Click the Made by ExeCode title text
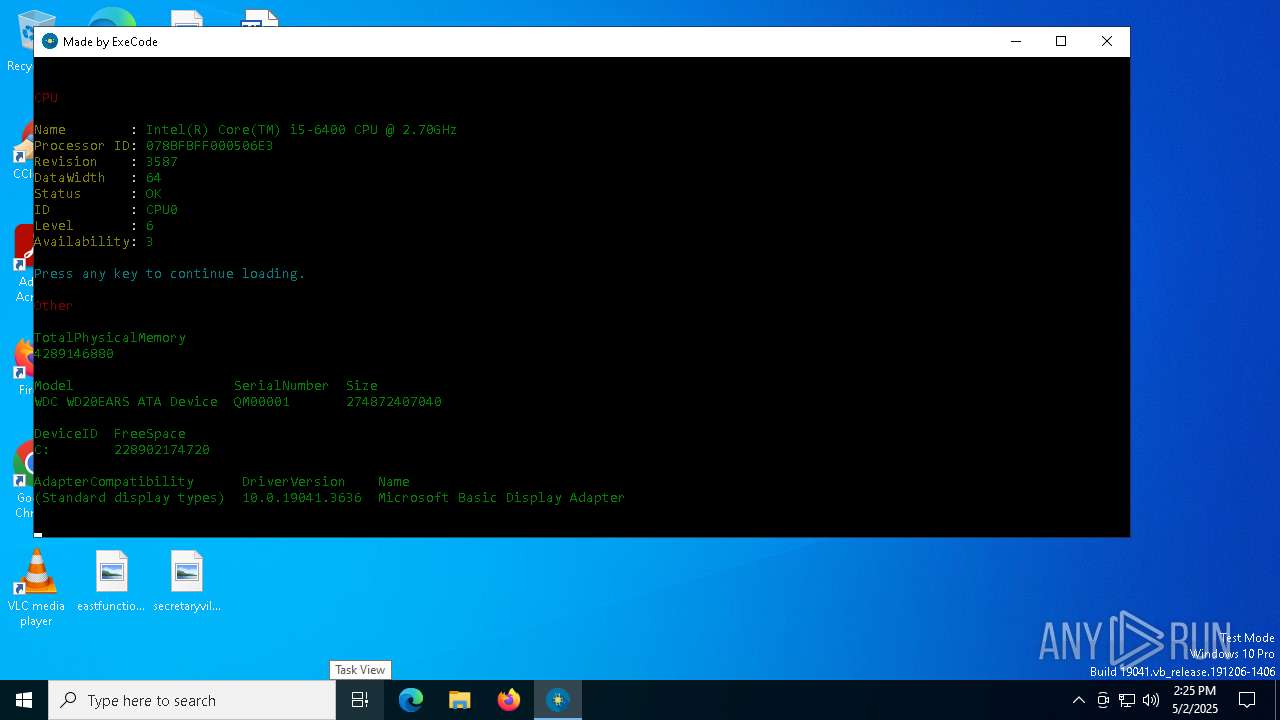 (110, 41)
